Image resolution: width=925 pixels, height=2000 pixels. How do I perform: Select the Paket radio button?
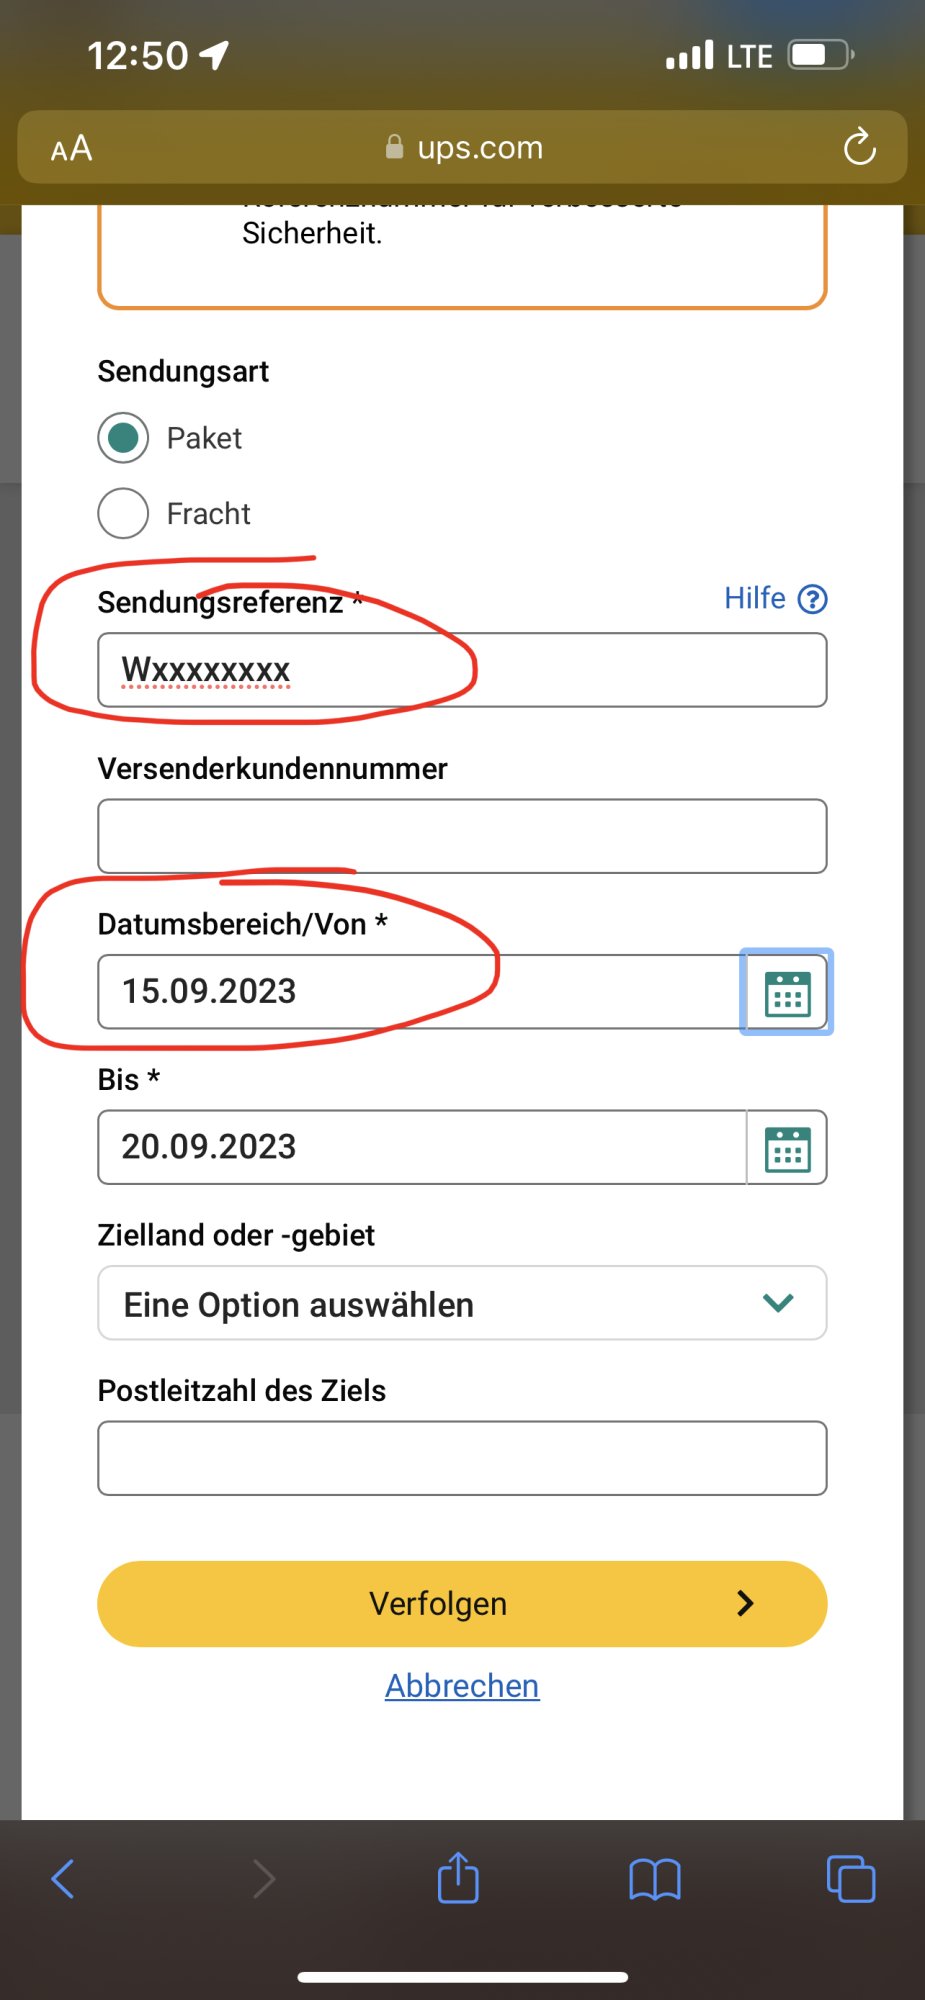point(123,438)
